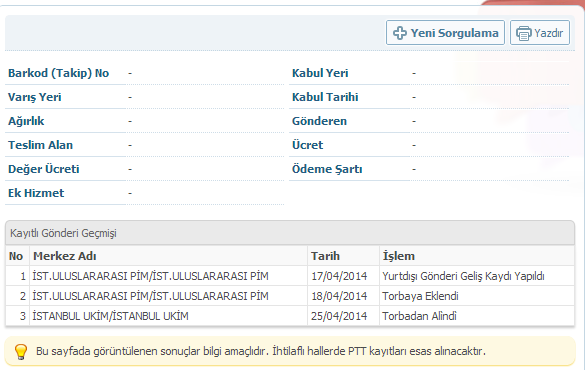Click the Yazdır print button

point(539,33)
